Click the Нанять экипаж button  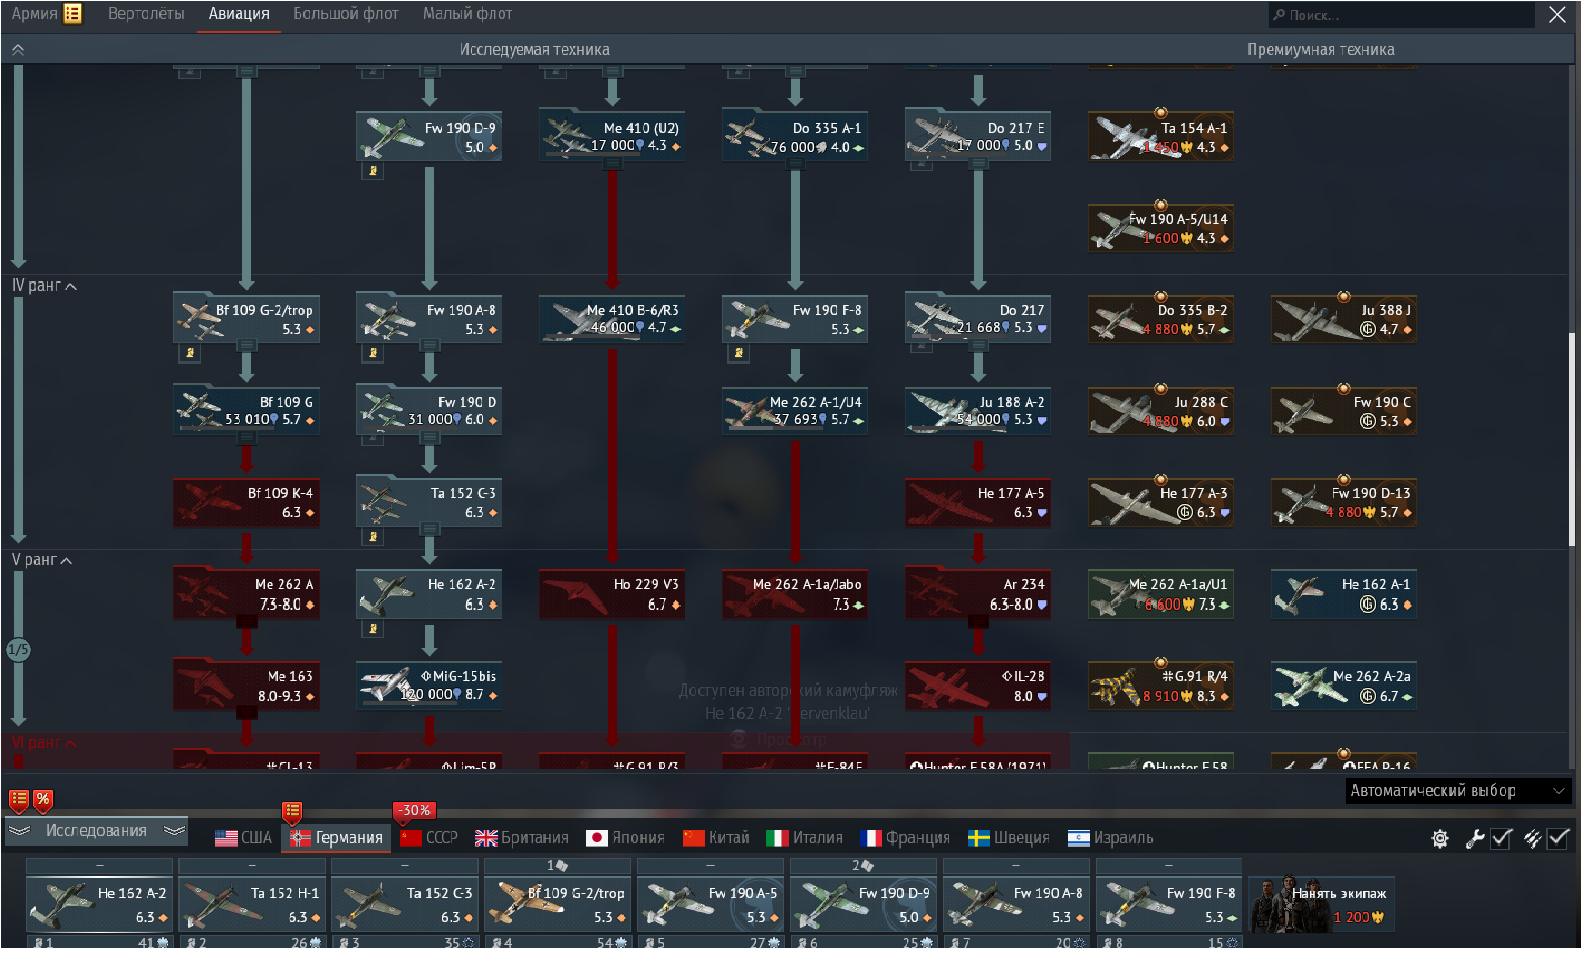1321,904
